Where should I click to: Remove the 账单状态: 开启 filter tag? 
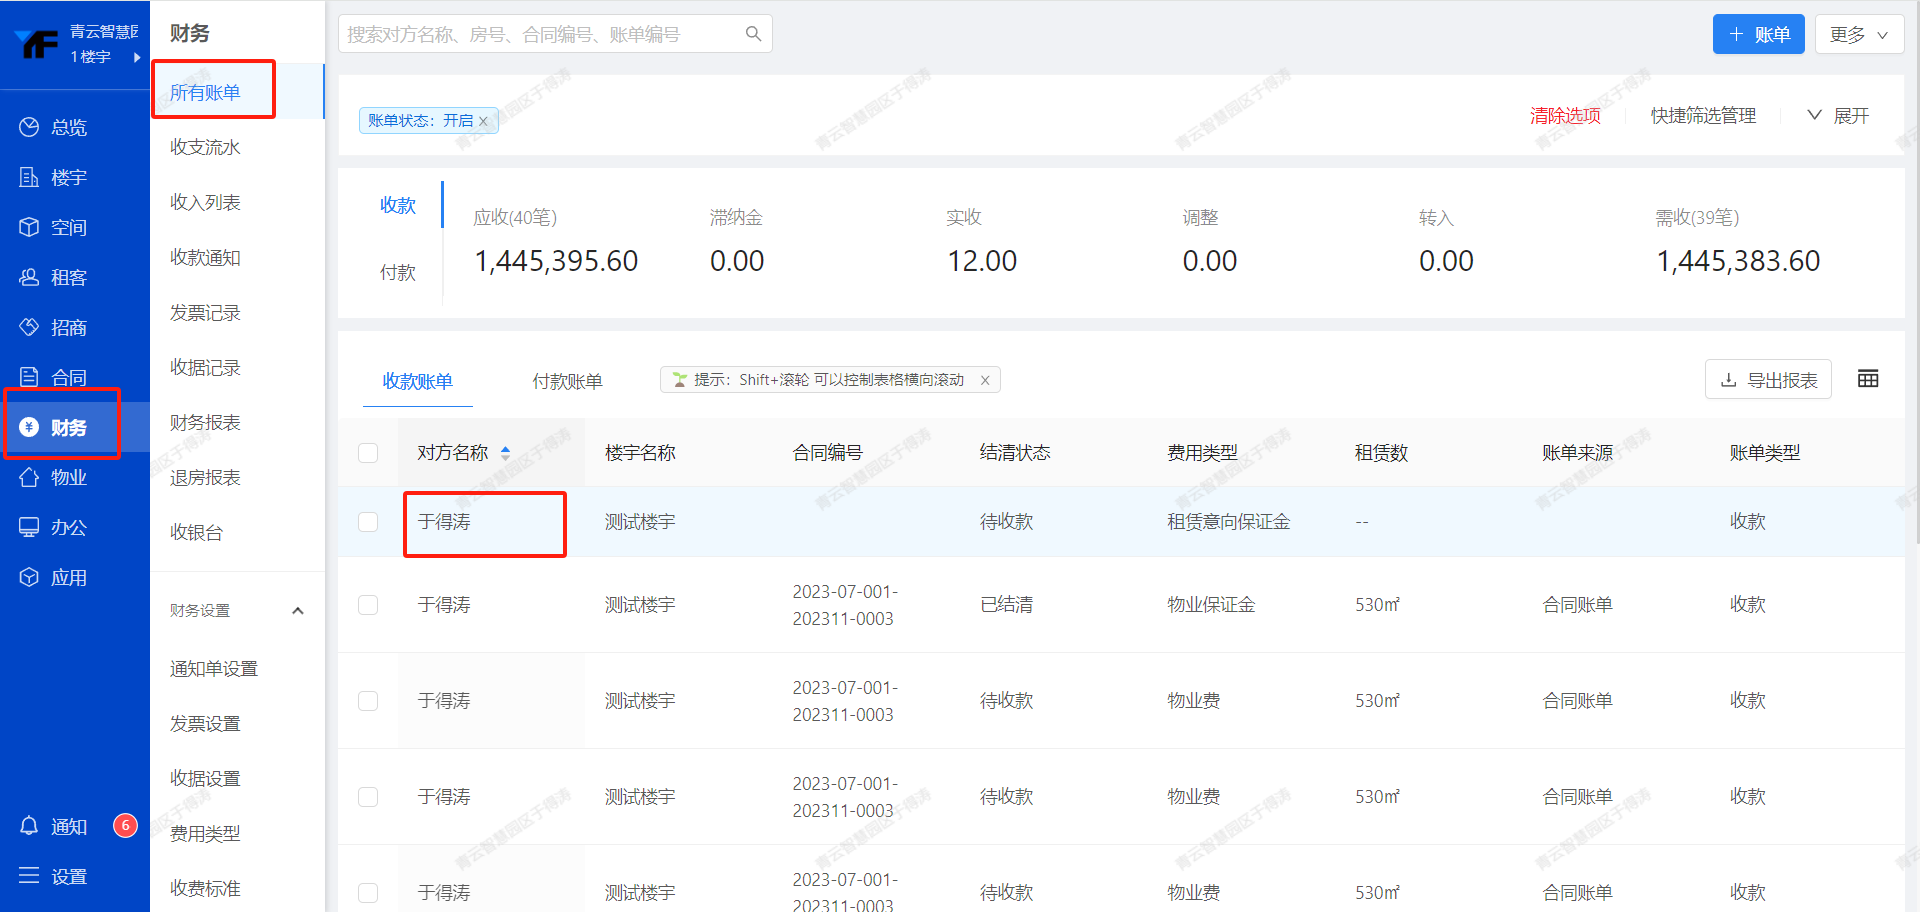pyautogui.click(x=484, y=121)
